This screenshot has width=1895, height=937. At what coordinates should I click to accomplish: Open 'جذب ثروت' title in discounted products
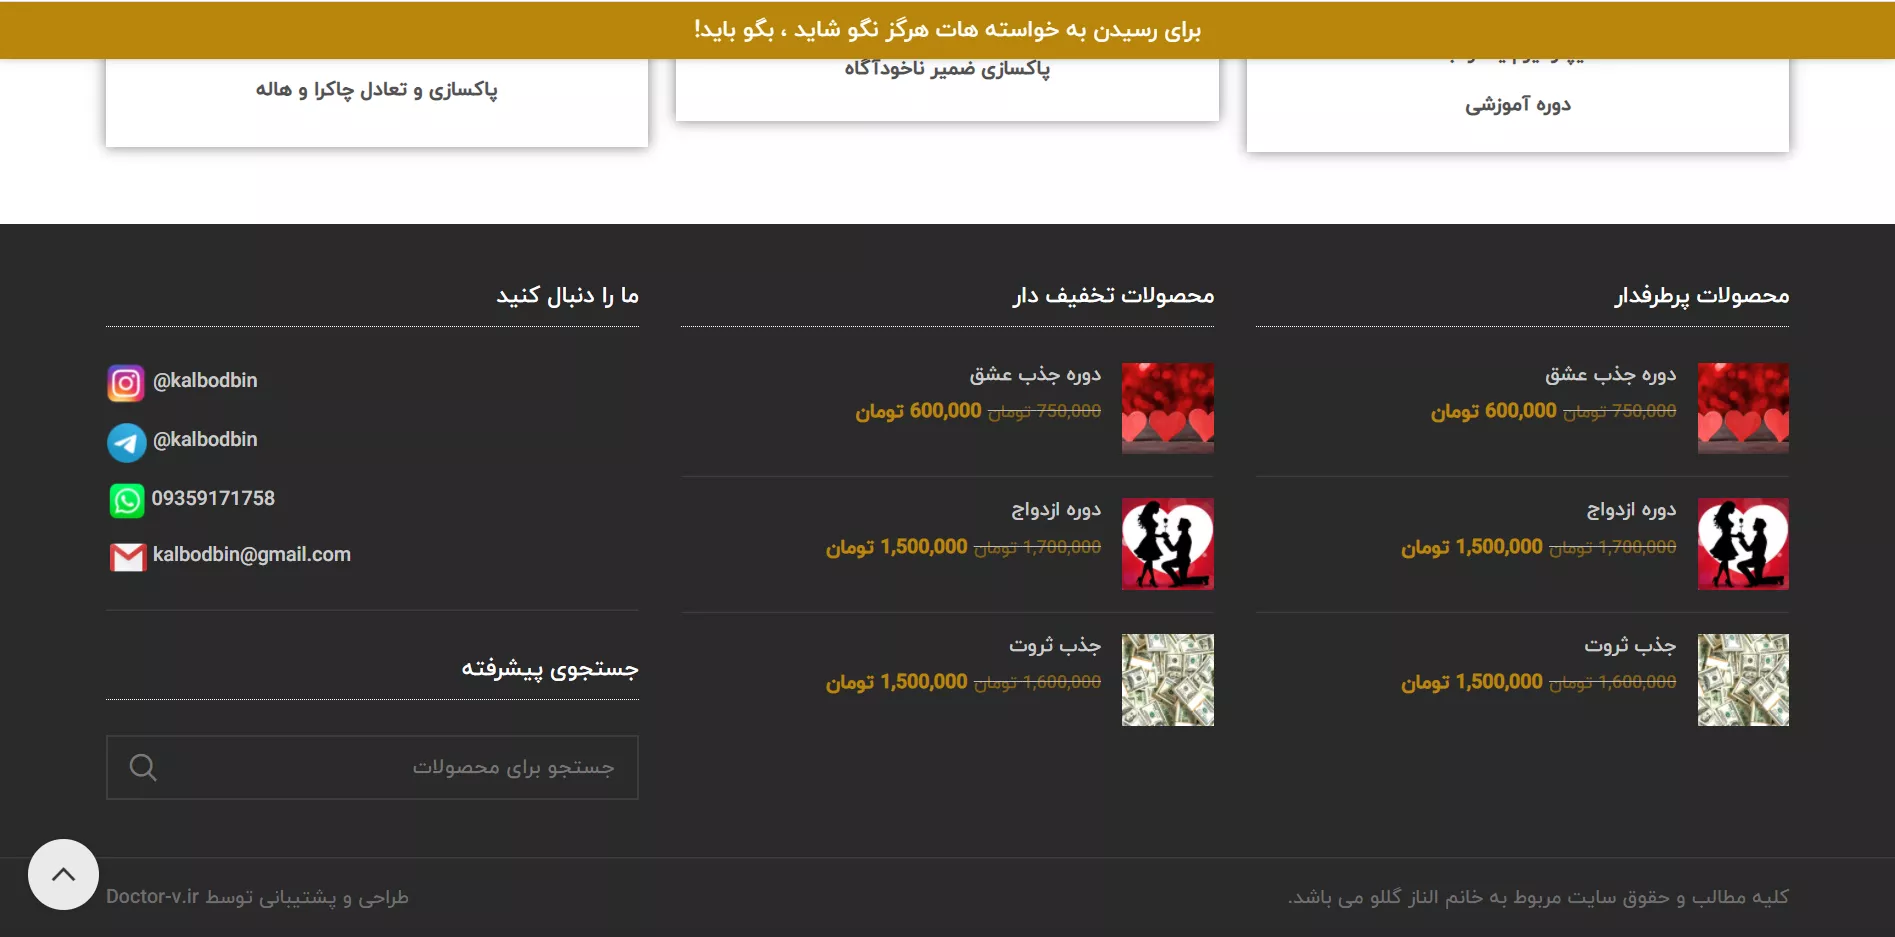(1055, 646)
